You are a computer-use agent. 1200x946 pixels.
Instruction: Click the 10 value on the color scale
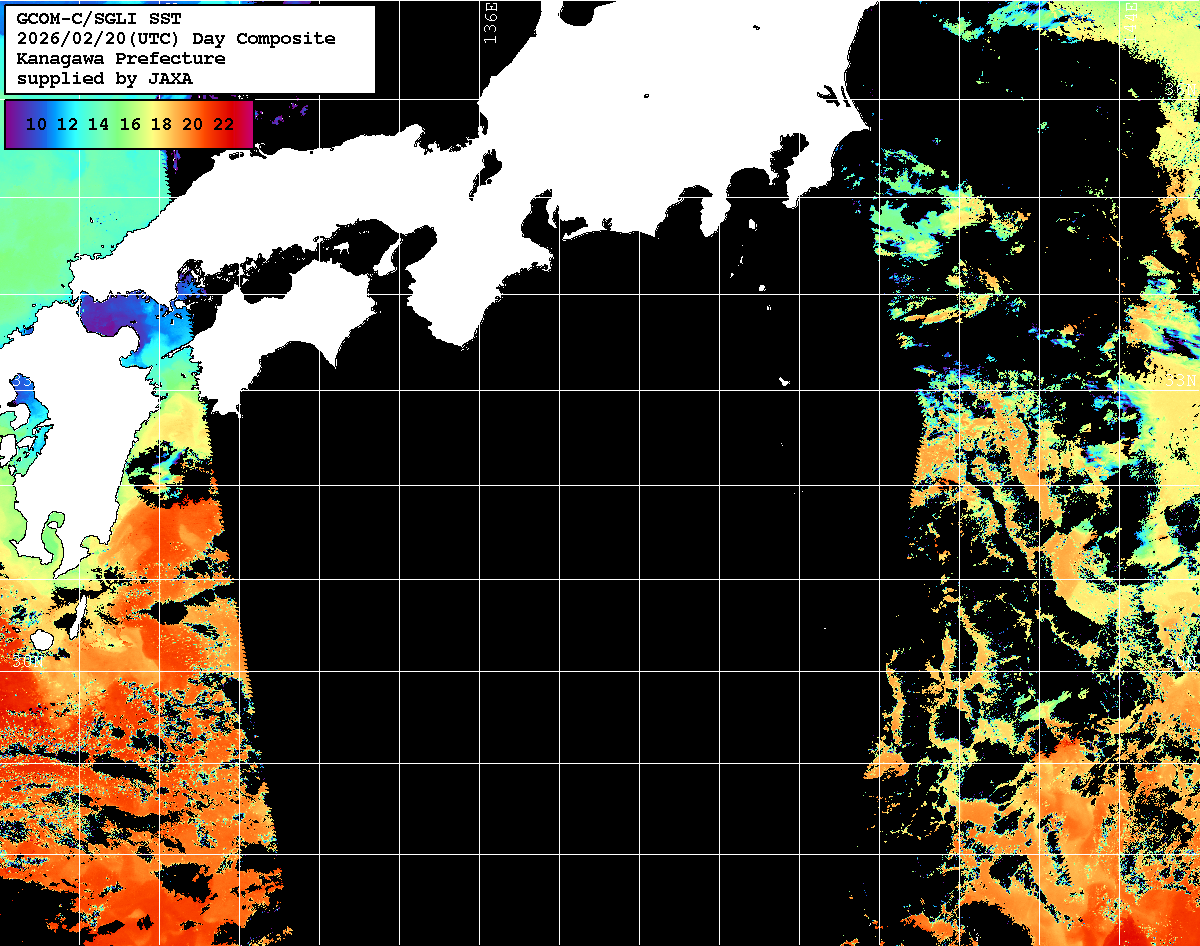(x=36, y=125)
